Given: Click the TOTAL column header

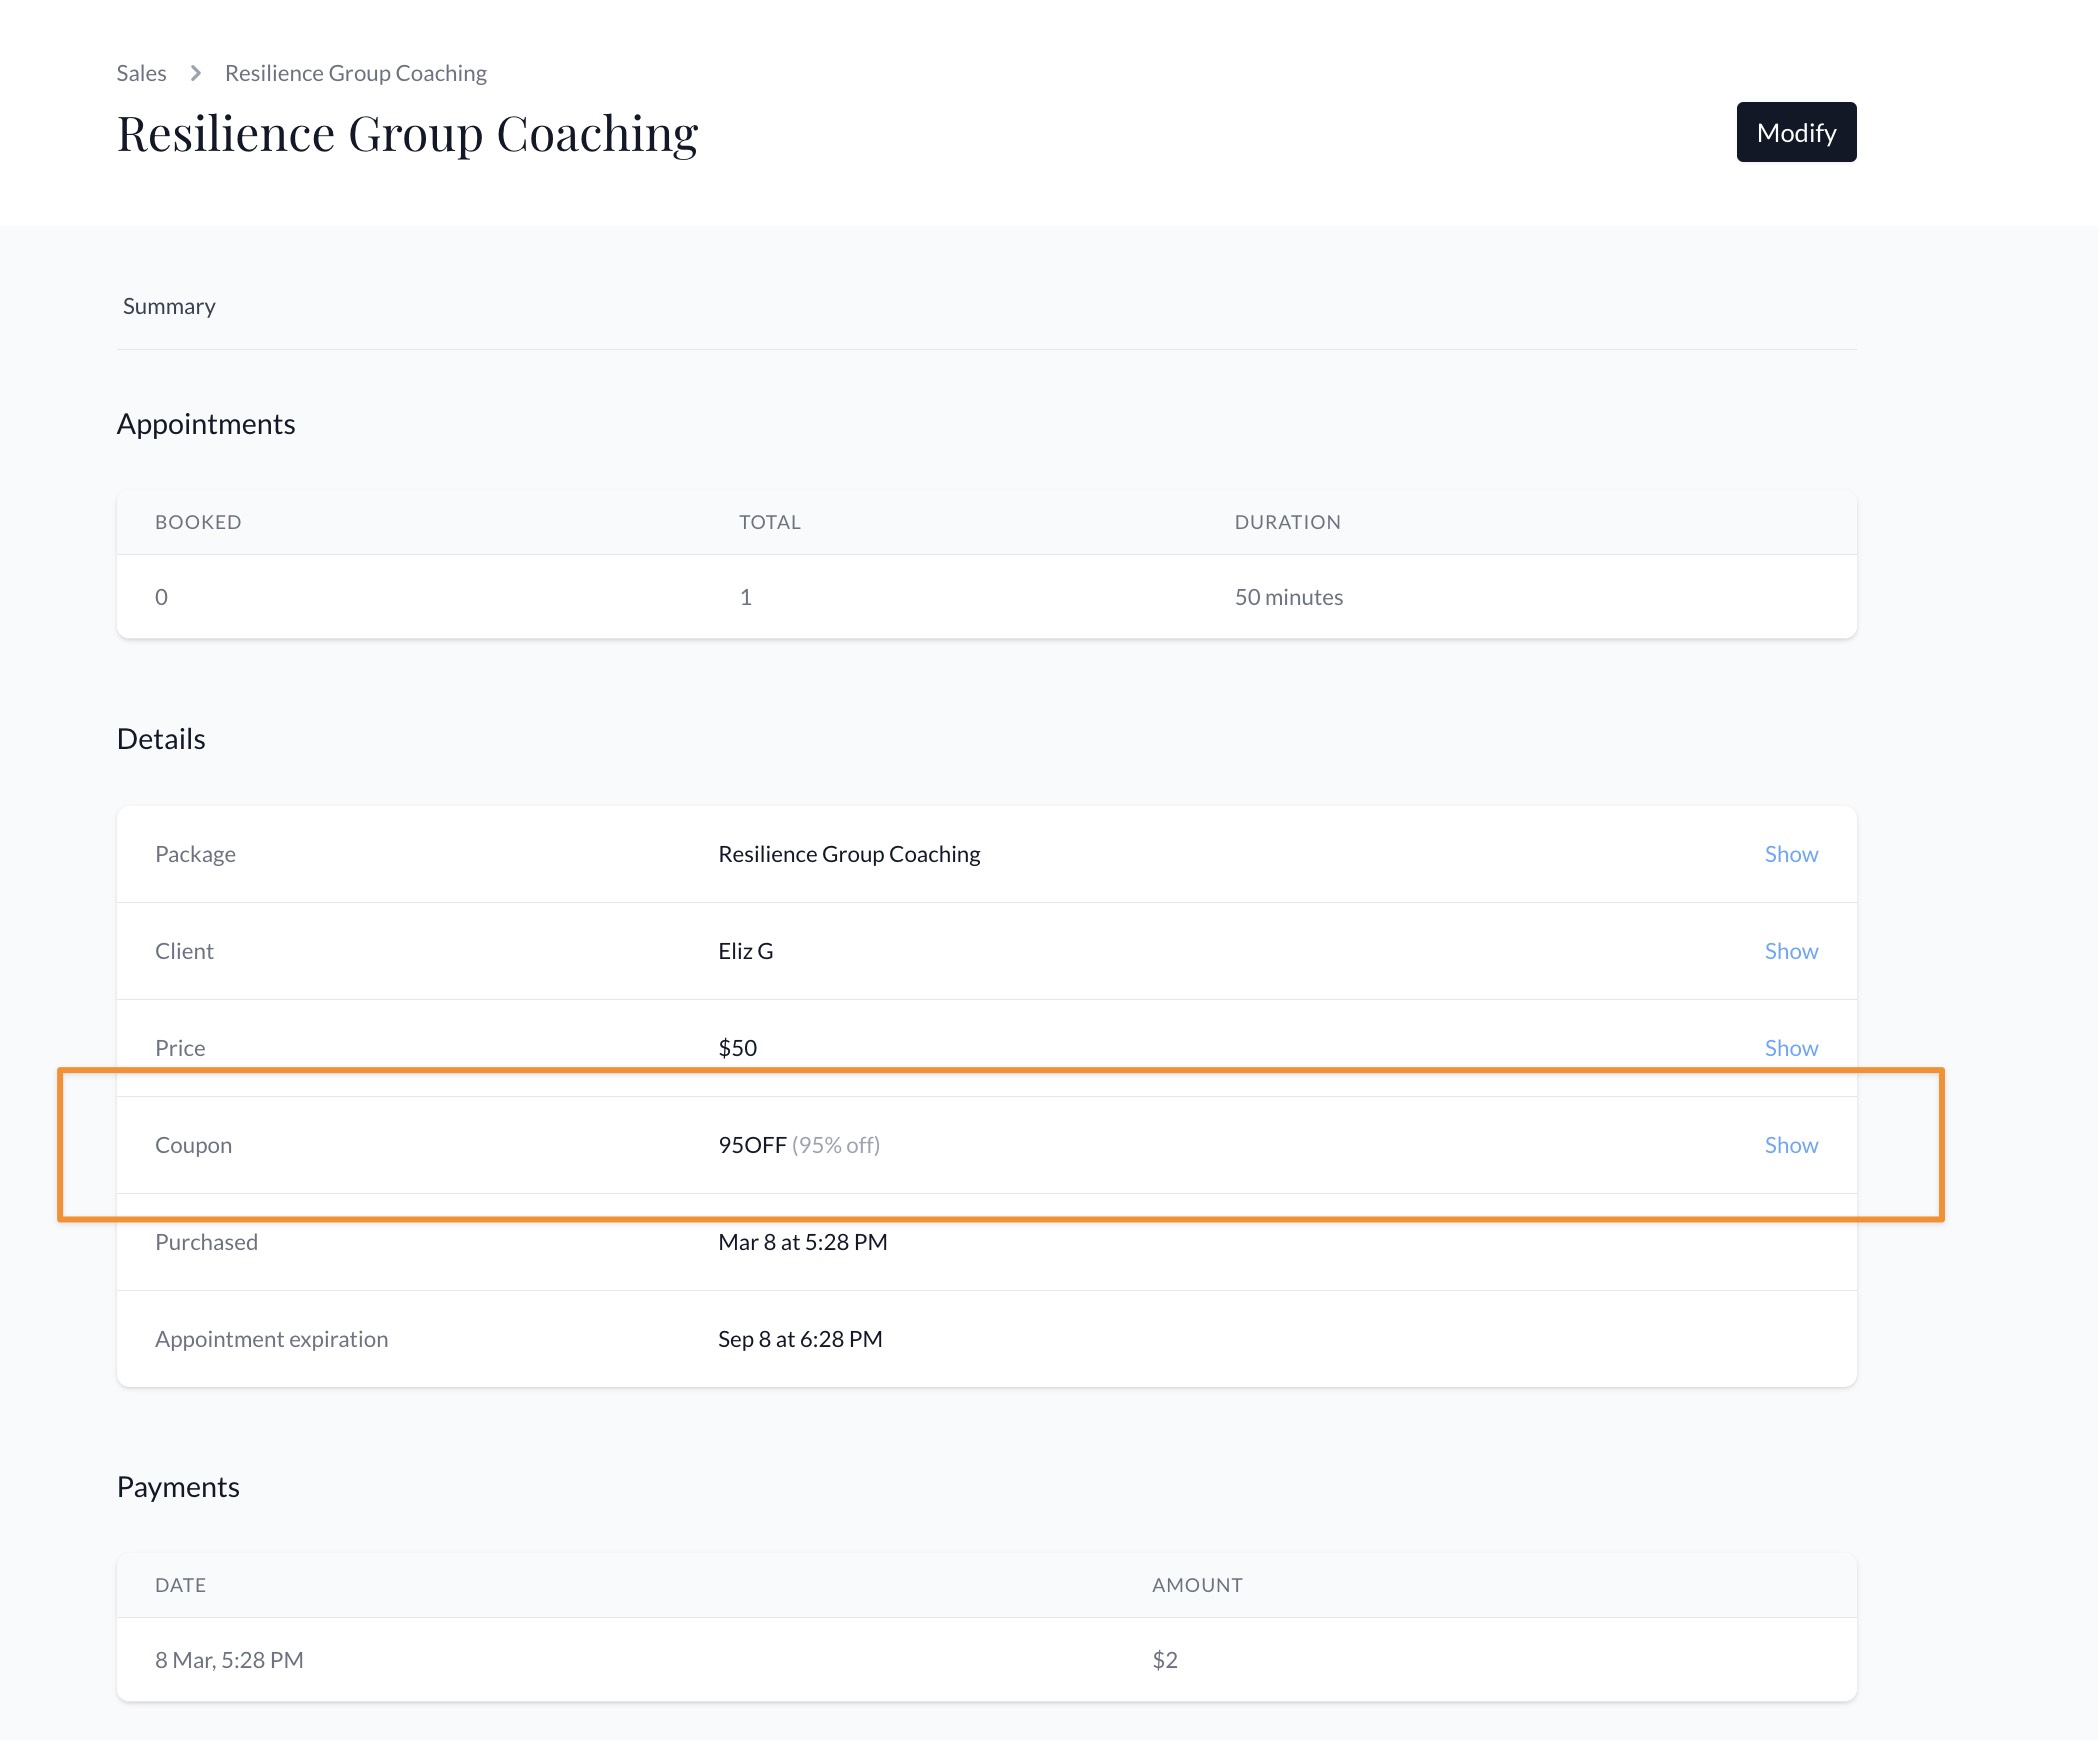Looking at the screenshot, I should click(769, 522).
